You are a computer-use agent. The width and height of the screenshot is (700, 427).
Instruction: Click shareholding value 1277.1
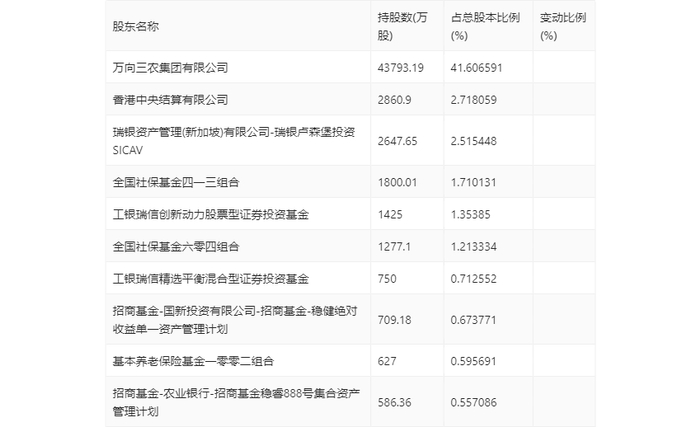click(394, 247)
